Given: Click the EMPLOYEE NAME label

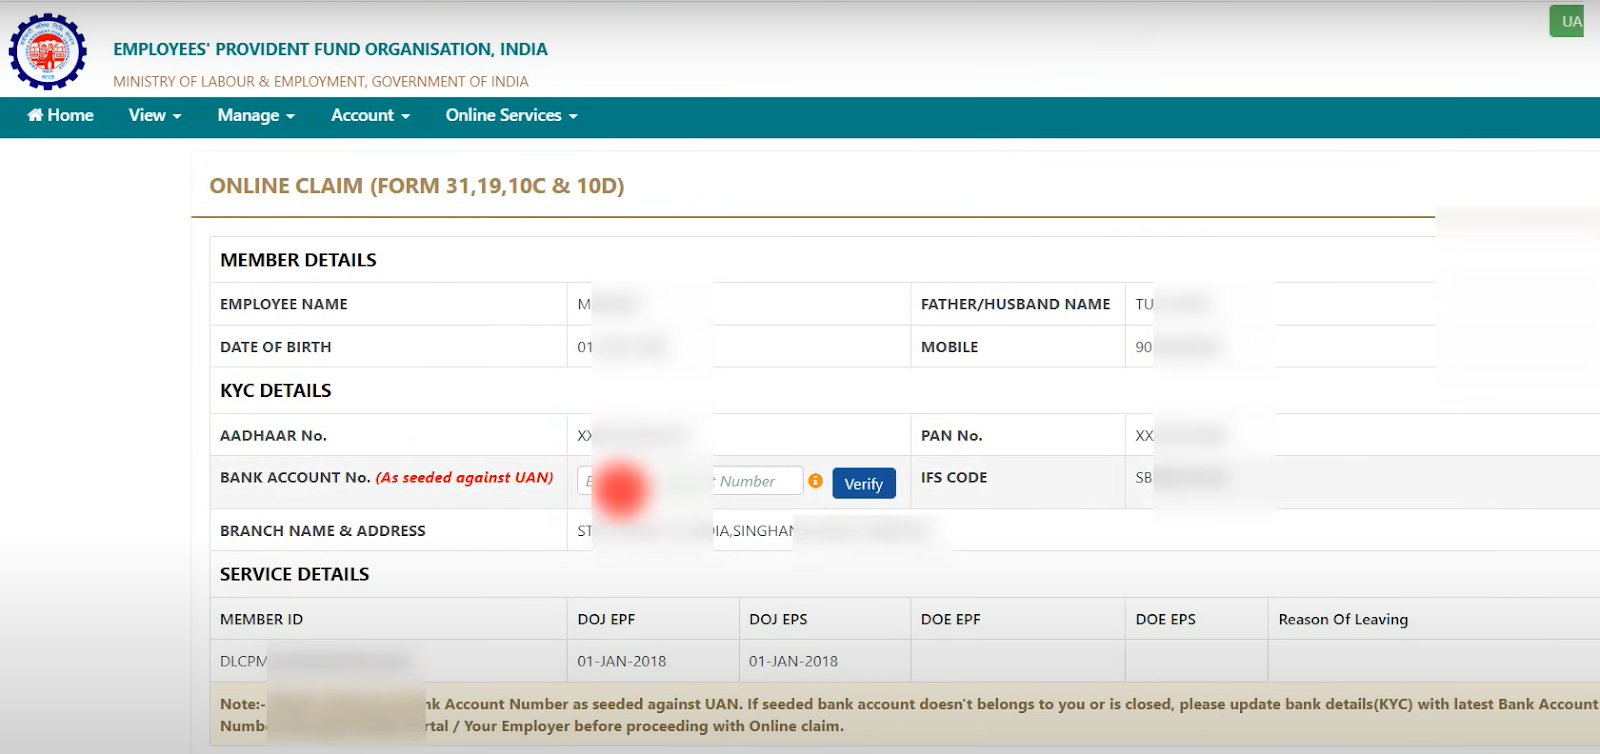Looking at the screenshot, I should 284,304.
